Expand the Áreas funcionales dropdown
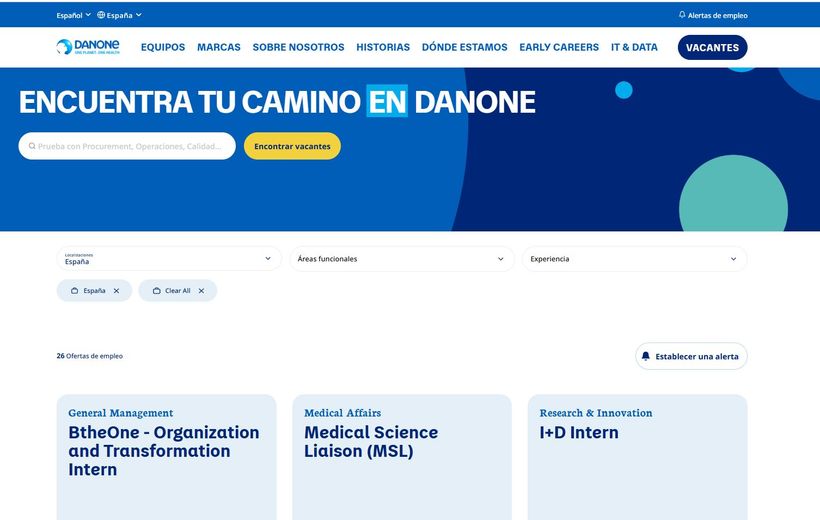The height and width of the screenshot is (520, 820). [x=402, y=258]
